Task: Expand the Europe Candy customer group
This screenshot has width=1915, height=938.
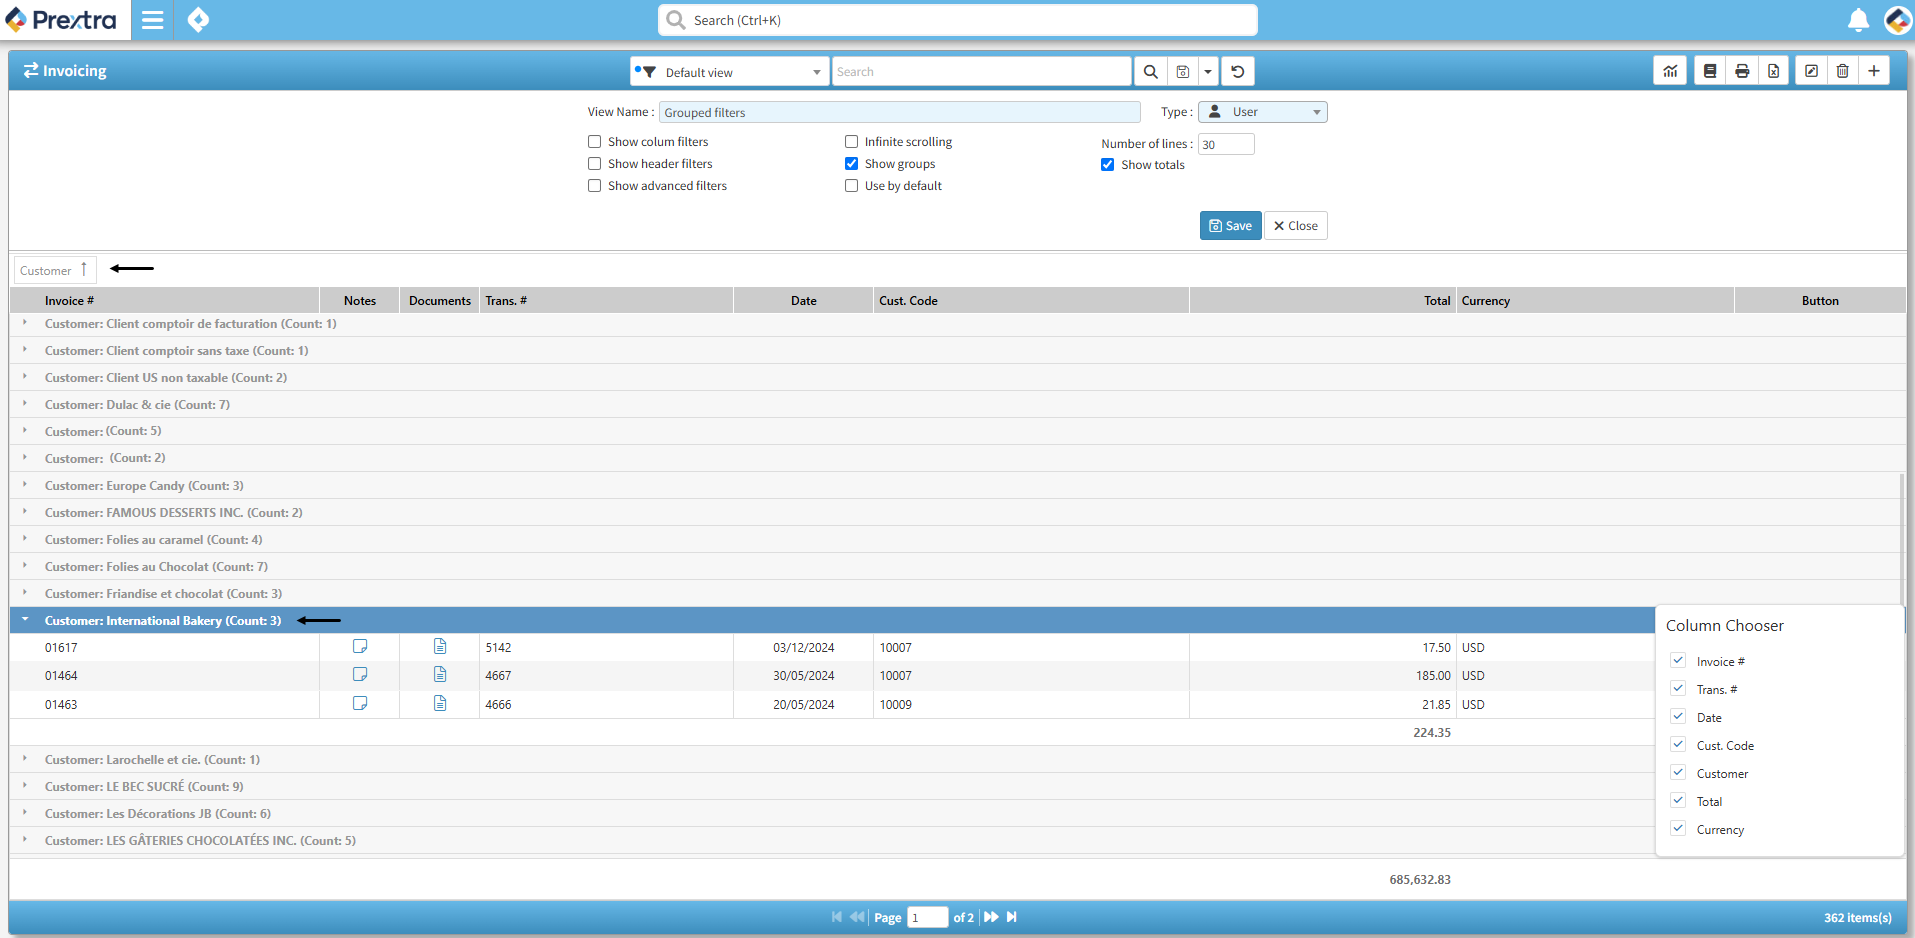Action: click(25, 485)
